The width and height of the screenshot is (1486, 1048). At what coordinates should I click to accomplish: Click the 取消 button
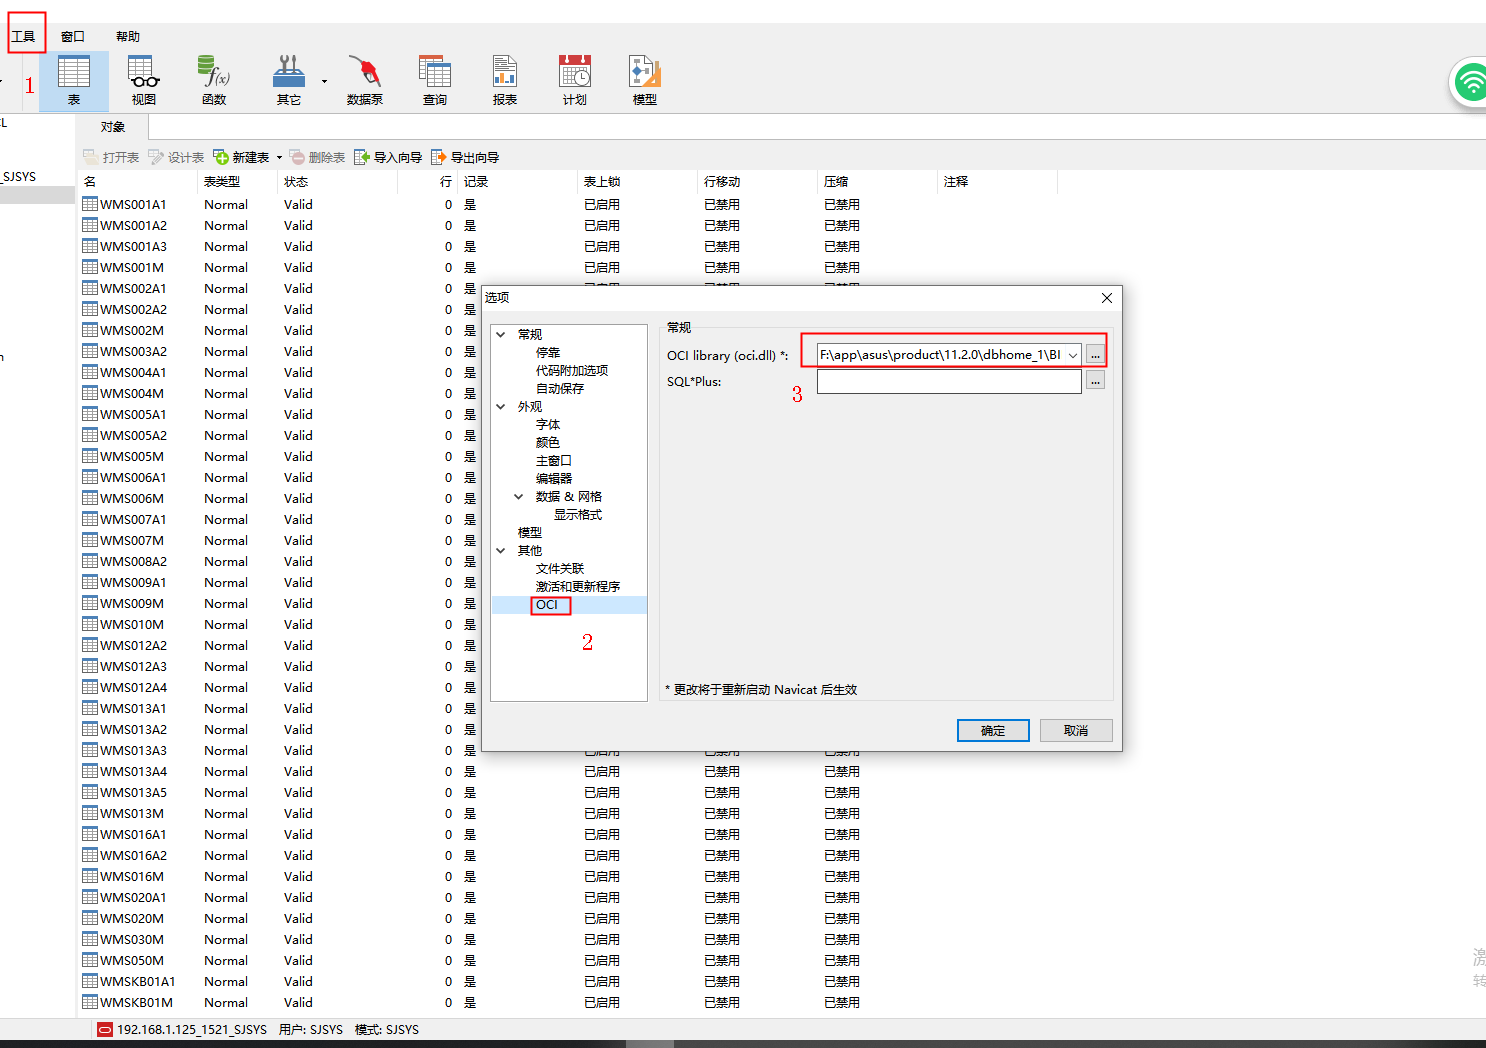(x=1076, y=730)
